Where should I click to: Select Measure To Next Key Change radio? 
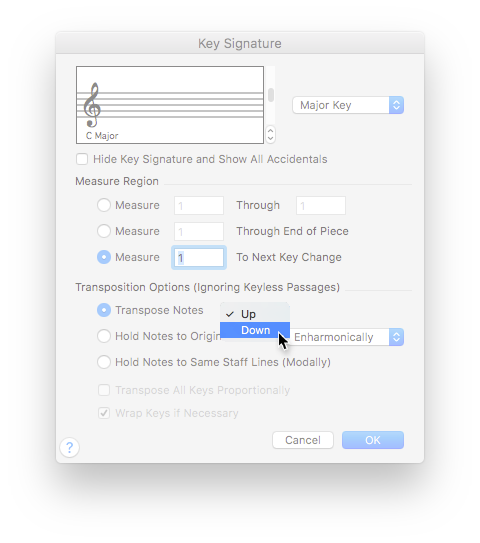[x=104, y=257]
